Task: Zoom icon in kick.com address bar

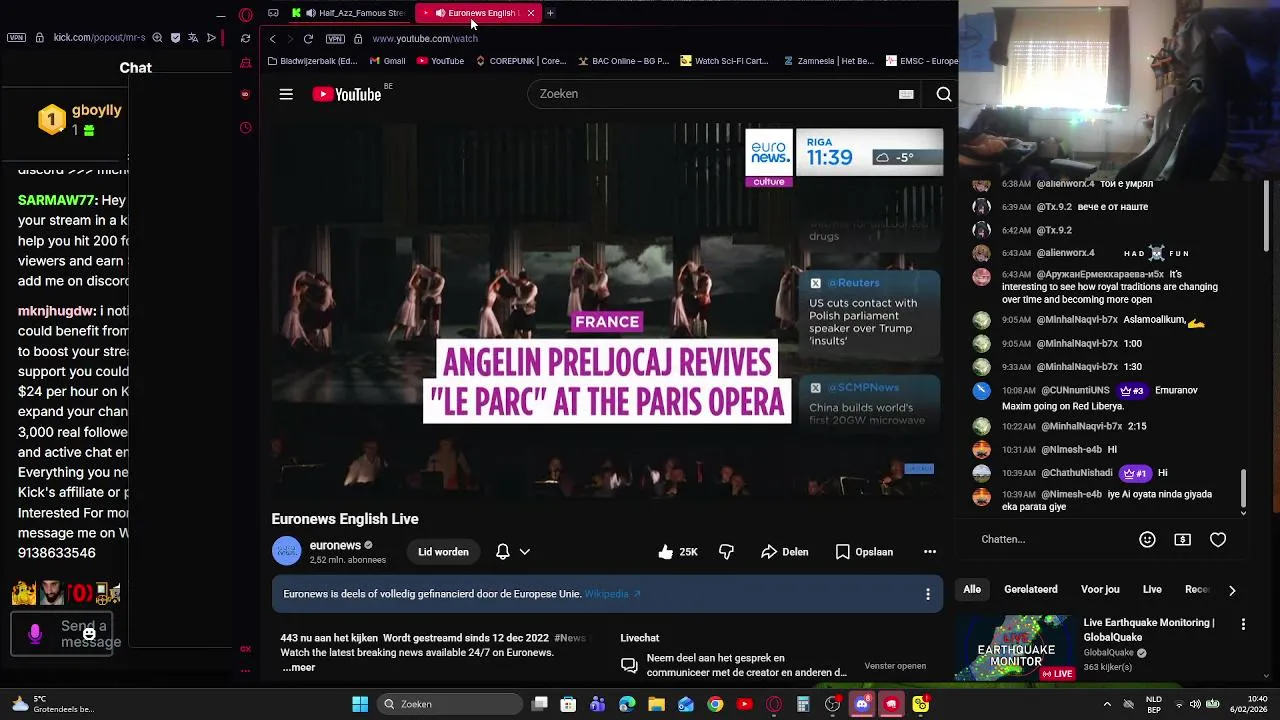Action: pos(157,38)
